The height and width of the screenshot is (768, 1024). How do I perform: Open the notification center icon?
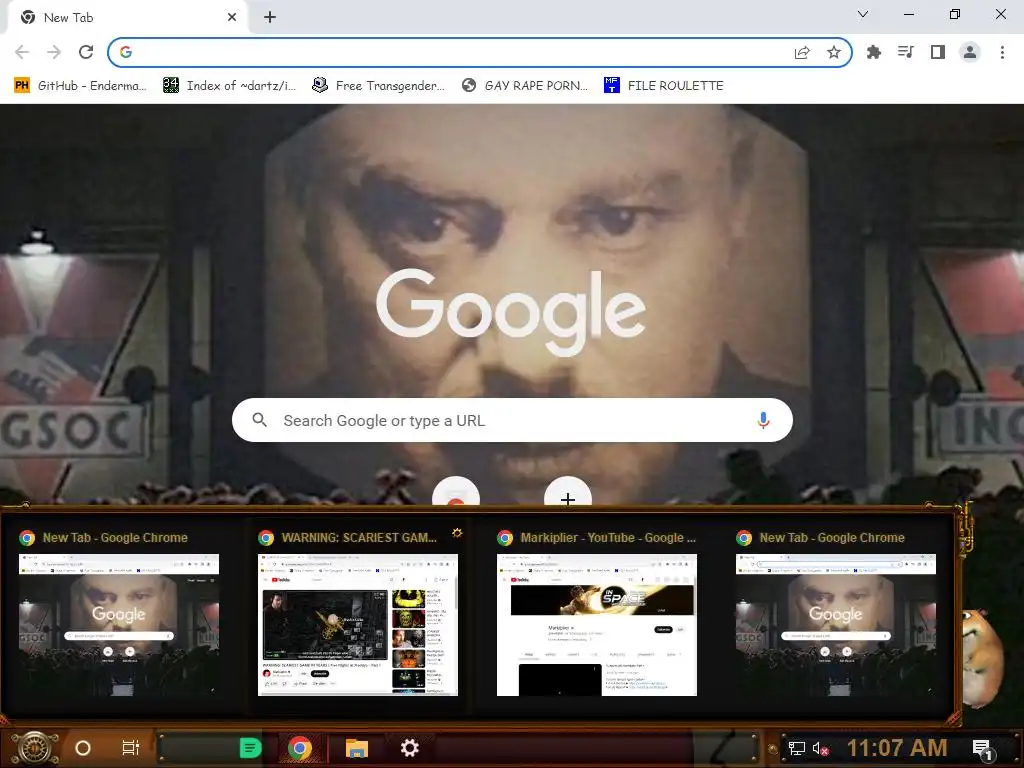click(982, 748)
